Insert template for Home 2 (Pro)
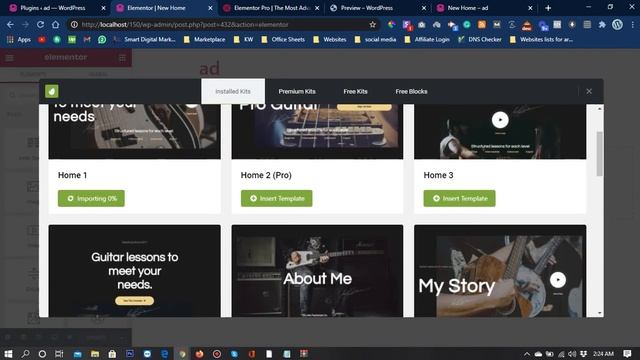Screen dimensions: 640x360 coord(276,198)
